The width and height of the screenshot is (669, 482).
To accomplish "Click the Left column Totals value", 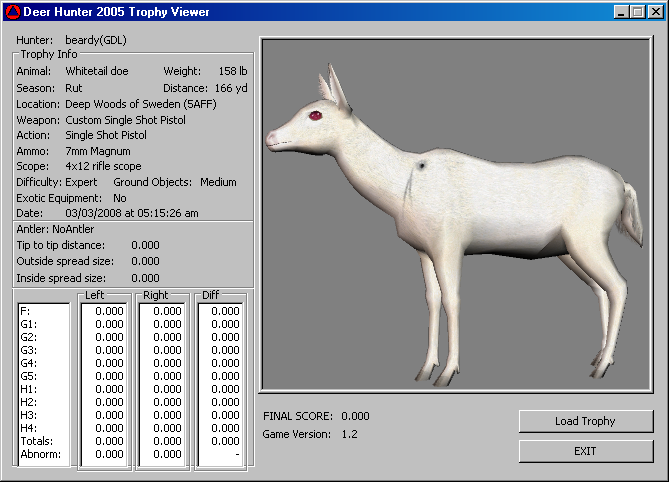I will click(109, 441).
